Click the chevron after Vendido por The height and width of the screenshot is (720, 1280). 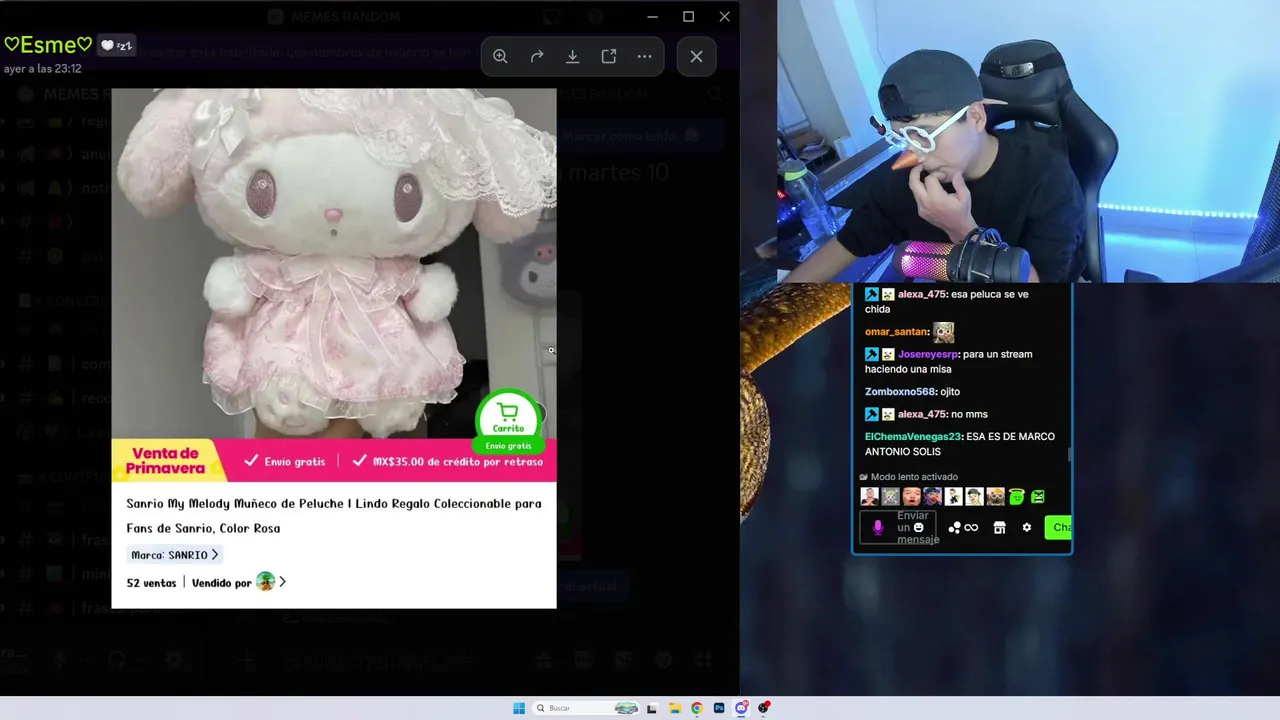[283, 582]
